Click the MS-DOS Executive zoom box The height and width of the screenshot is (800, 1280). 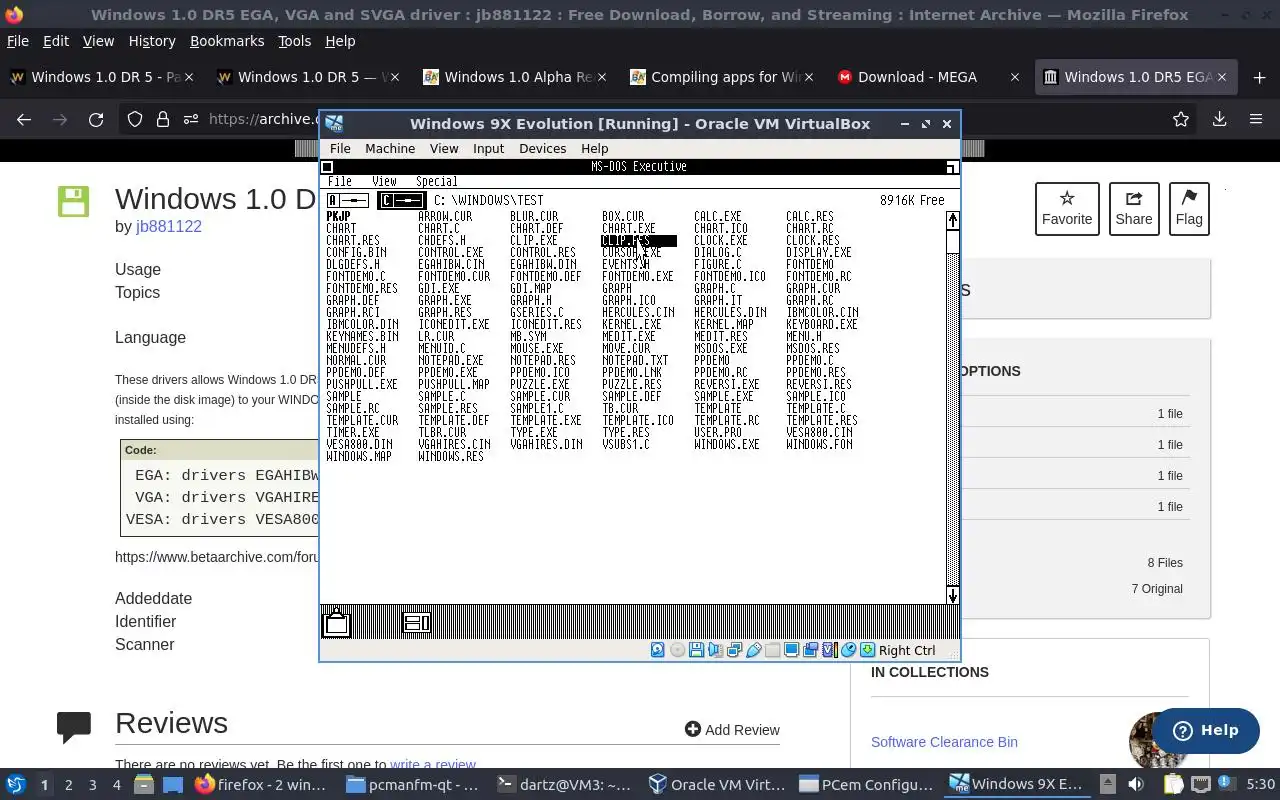click(952, 167)
